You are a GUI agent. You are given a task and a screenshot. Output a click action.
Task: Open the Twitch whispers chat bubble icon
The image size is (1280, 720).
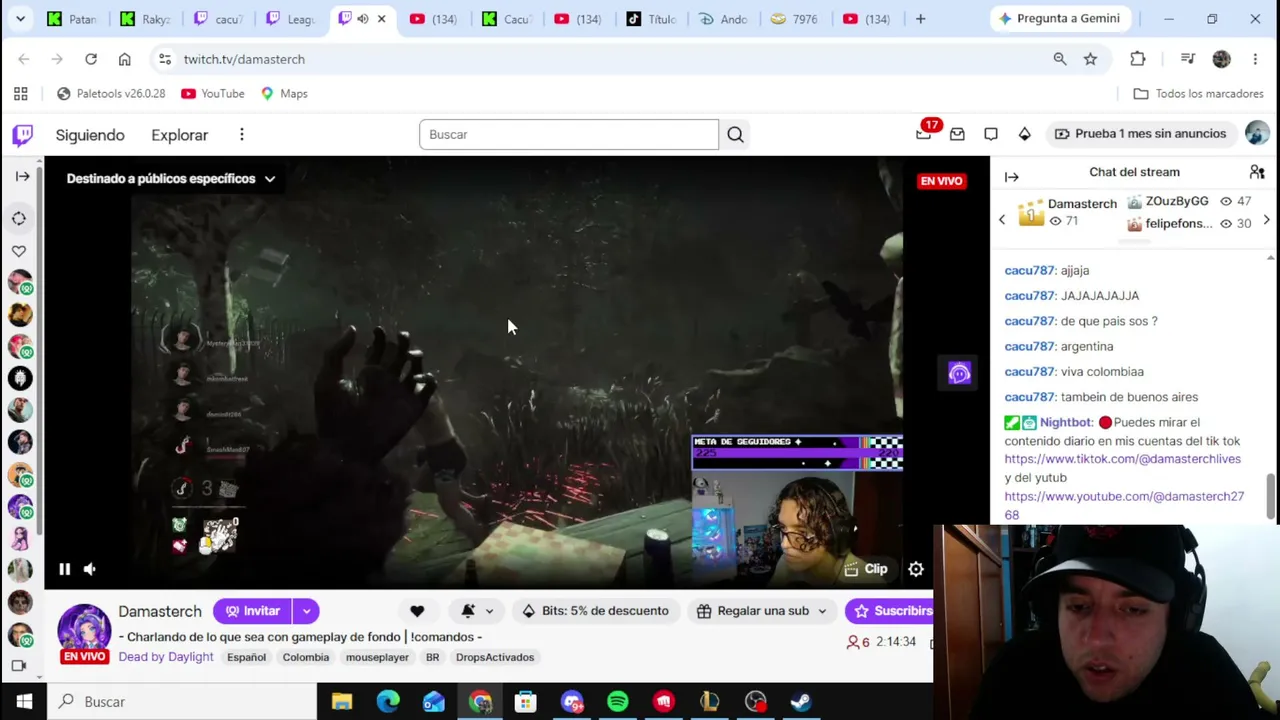[991, 134]
